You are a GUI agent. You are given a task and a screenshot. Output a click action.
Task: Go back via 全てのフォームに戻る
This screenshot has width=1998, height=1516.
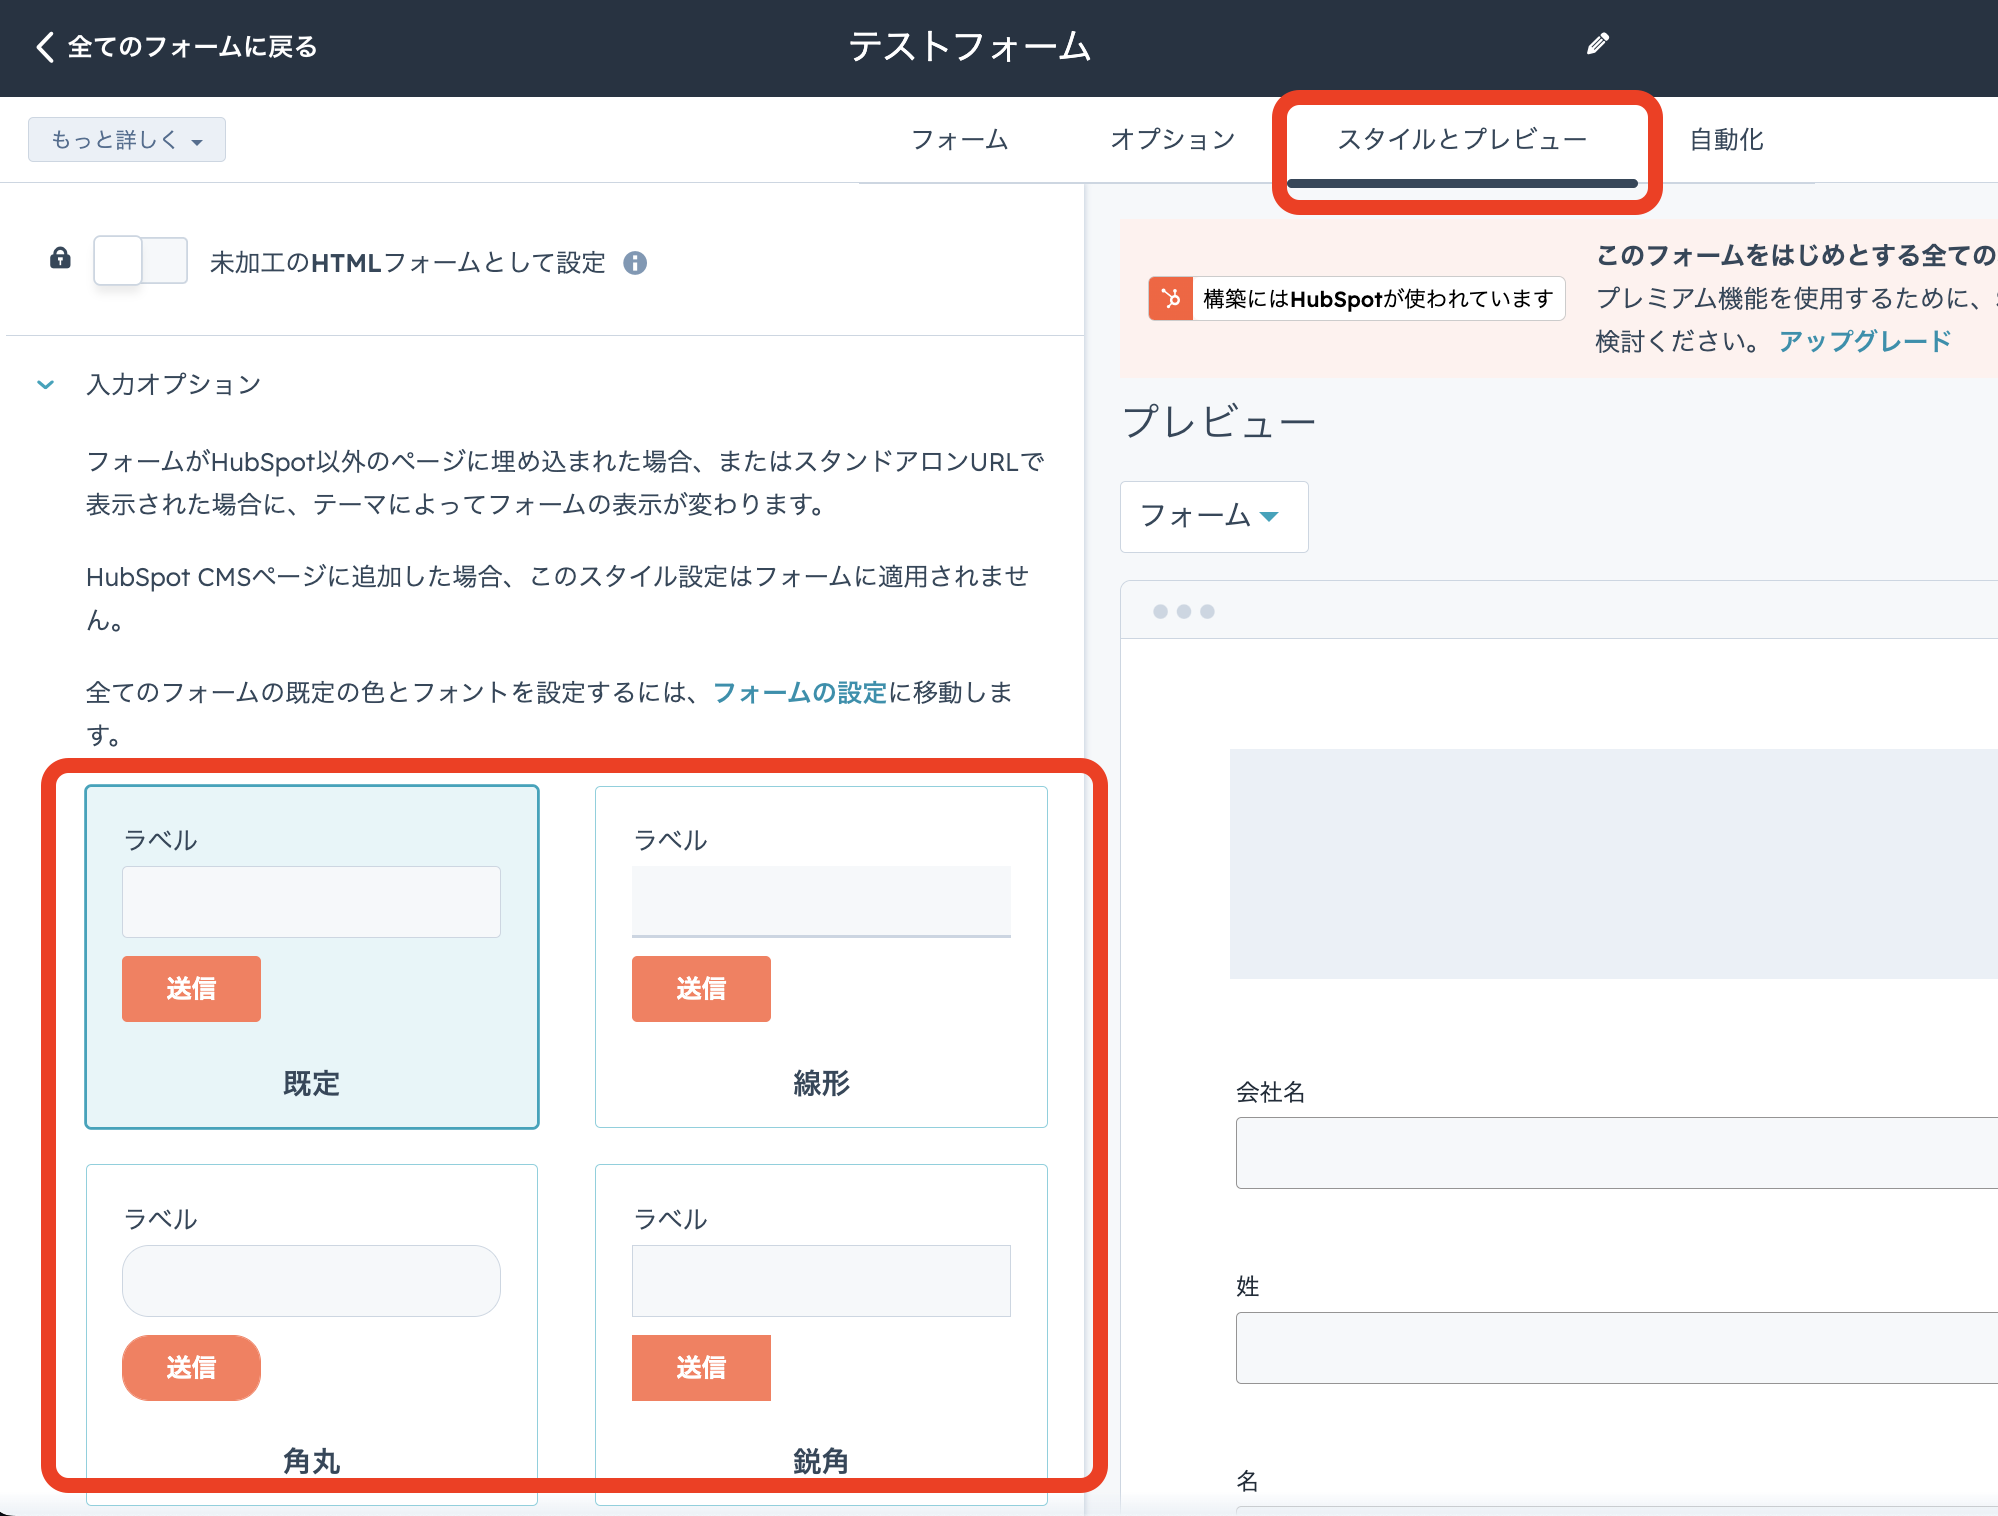pyautogui.click(x=177, y=46)
